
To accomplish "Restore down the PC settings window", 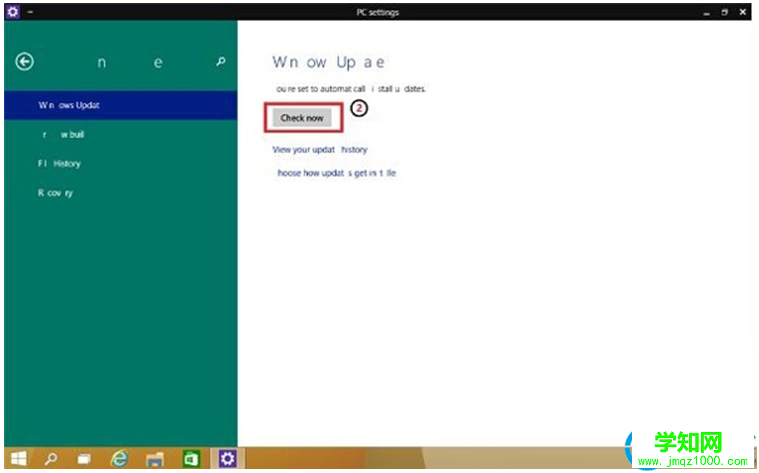I will (x=725, y=12).
